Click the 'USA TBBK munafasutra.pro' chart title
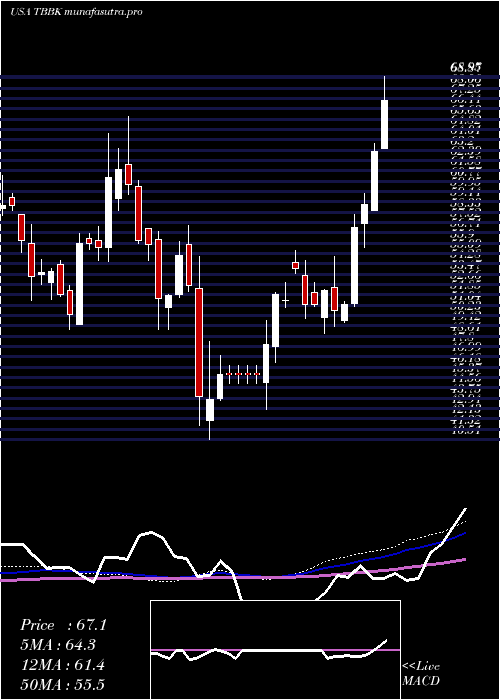500x700 pixels. coord(76,12)
